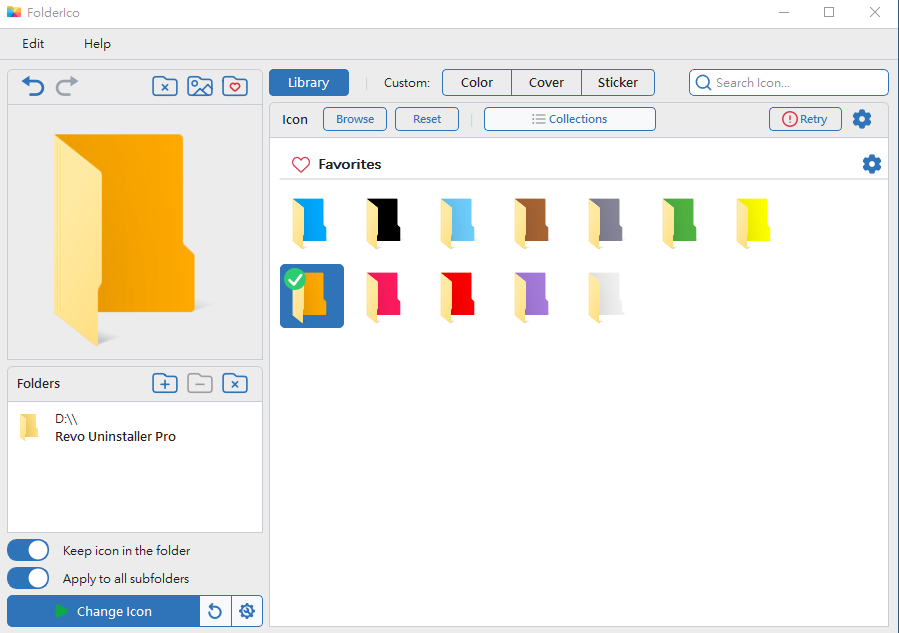Open the Edit menu
Viewport: 899px width, 633px height.
point(33,44)
